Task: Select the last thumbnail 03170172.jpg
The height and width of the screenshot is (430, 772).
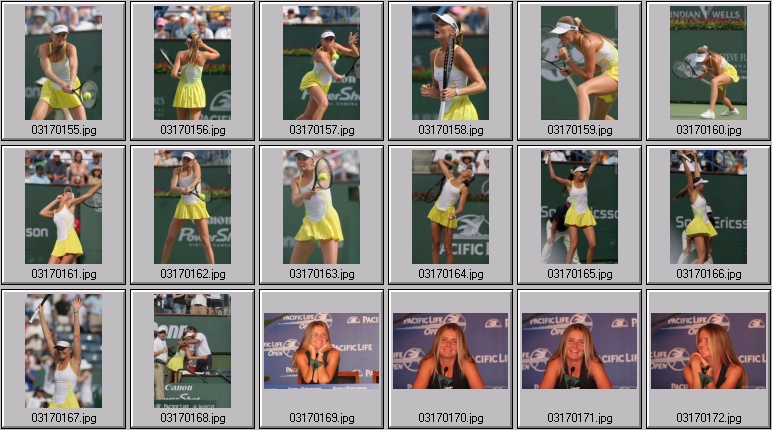Action: (708, 351)
